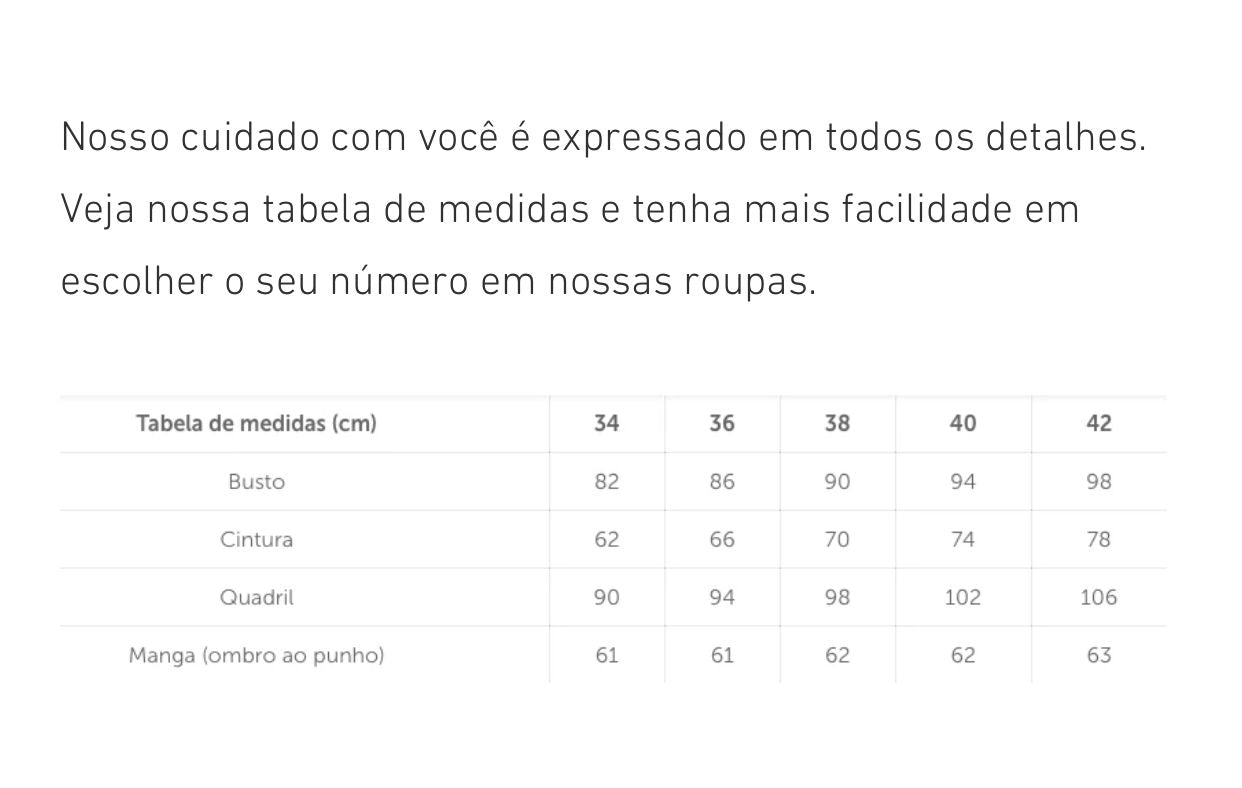Image resolution: width=1242 pixels, height=788 pixels.
Task: Click the Busto row label
Action: point(256,481)
